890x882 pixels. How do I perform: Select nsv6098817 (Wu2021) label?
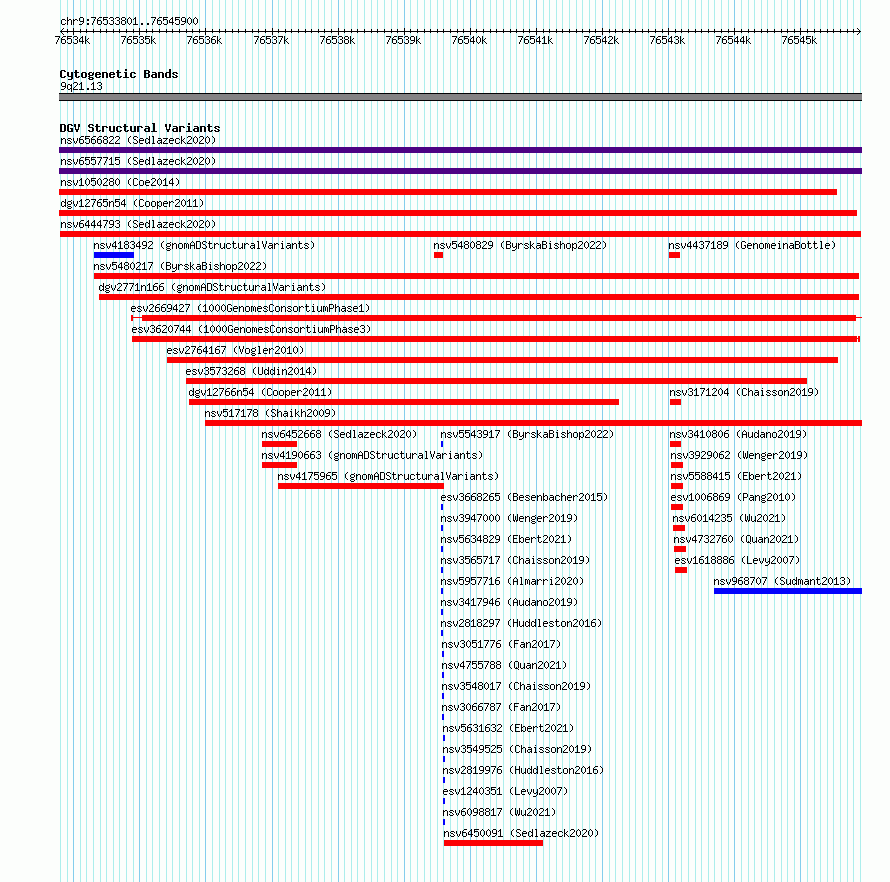(x=499, y=812)
